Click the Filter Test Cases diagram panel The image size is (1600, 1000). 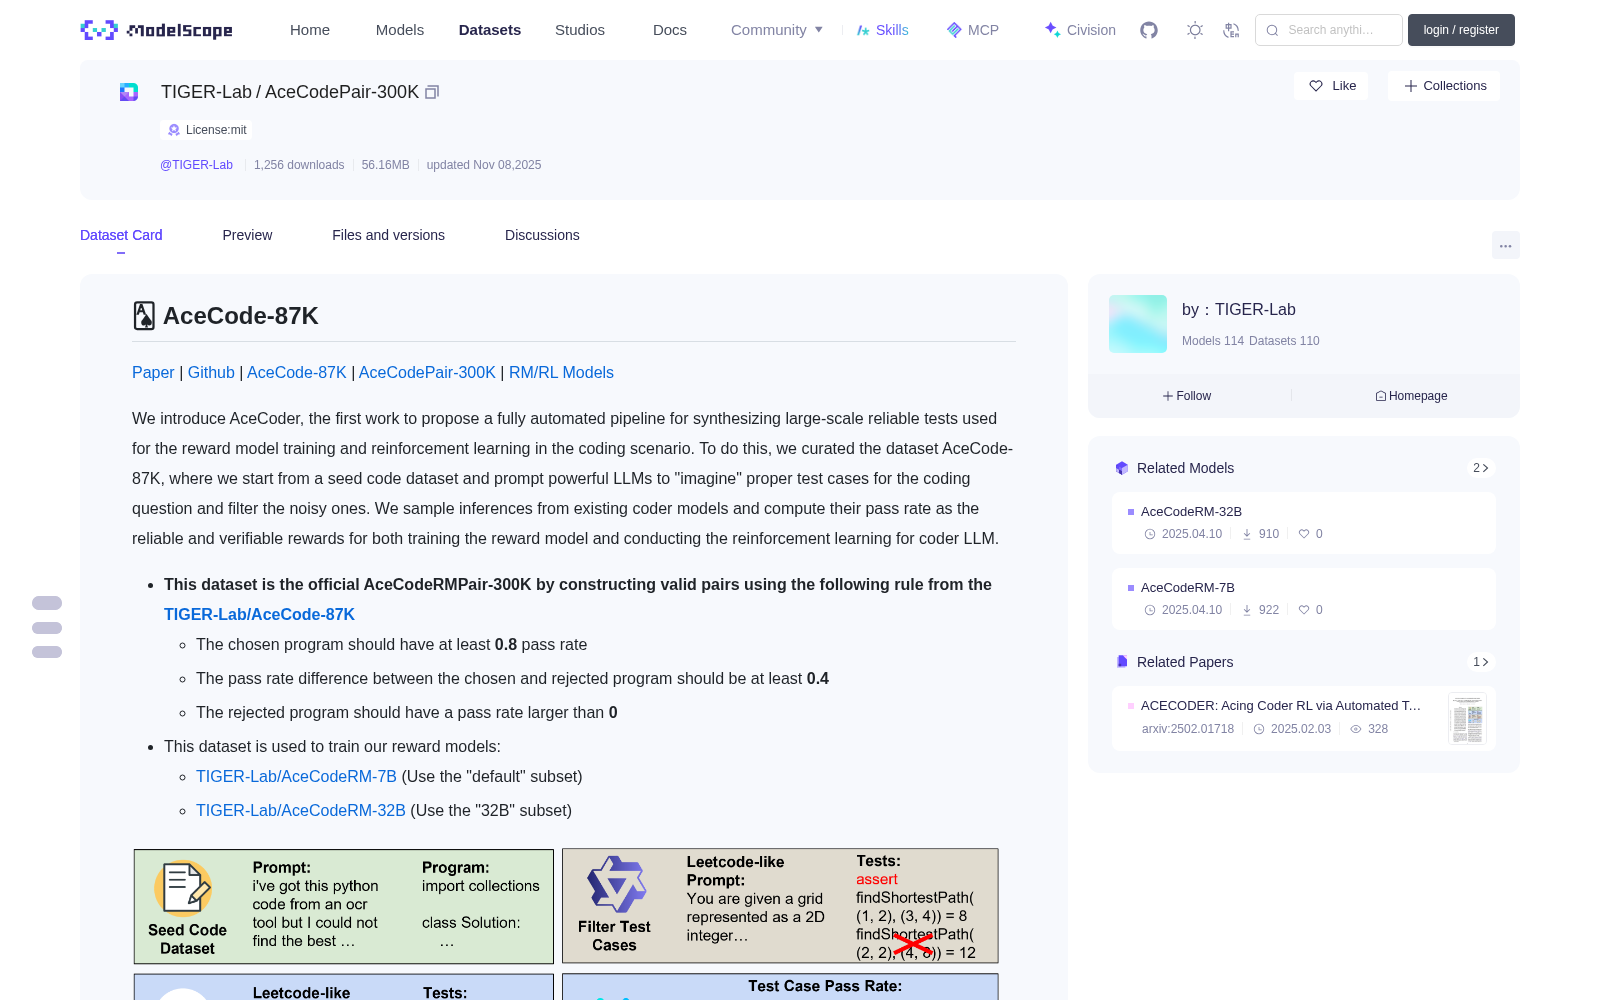point(780,906)
